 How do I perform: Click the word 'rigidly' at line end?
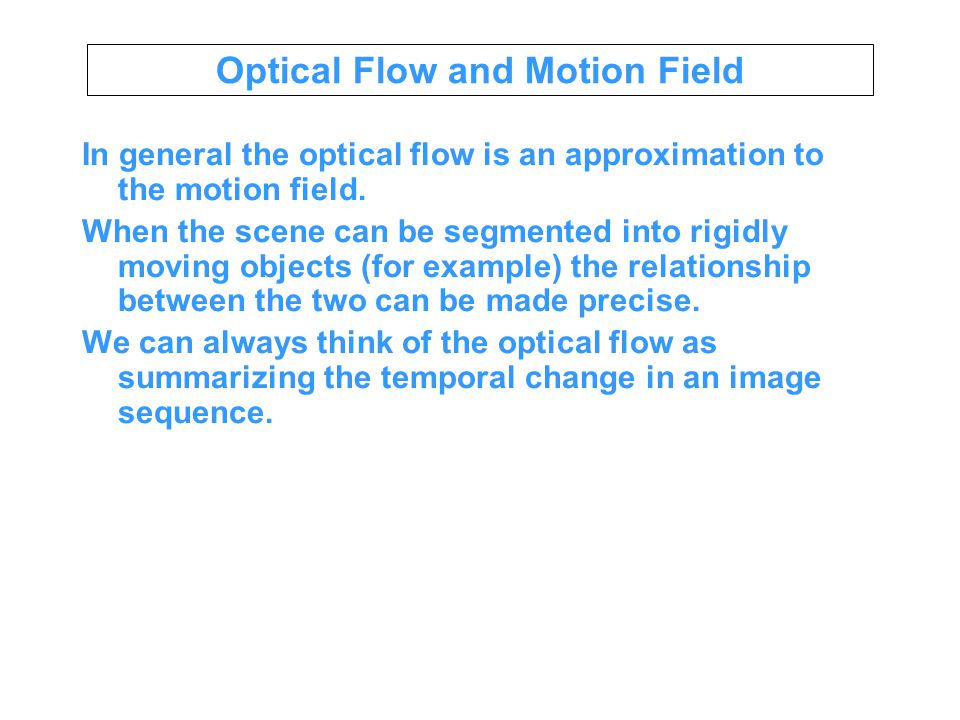pos(739,233)
